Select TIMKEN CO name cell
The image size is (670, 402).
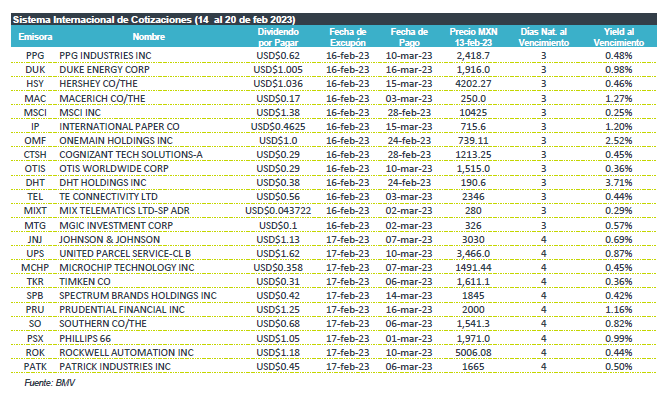tap(85, 282)
